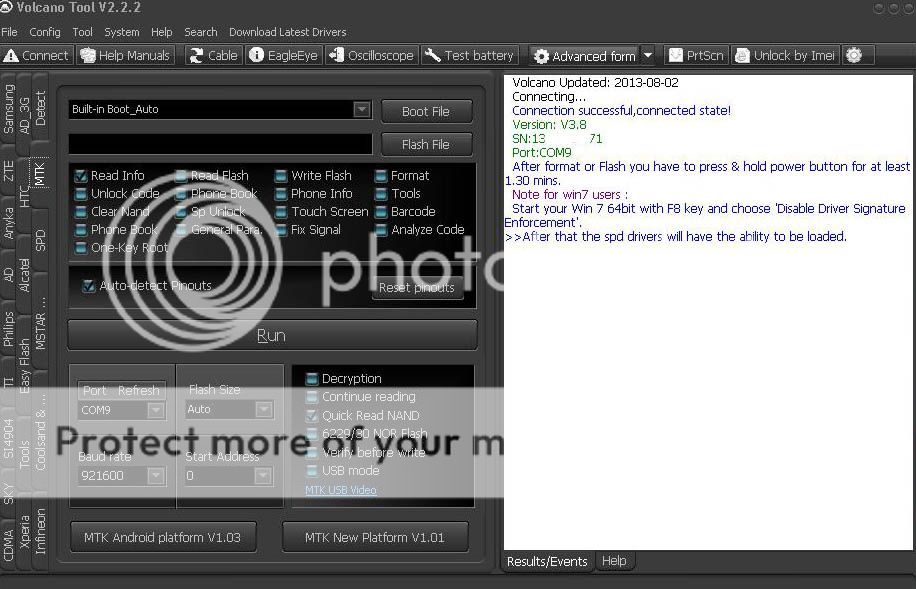Click the Connect toolbar icon
This screenshot has width=916, height=589.
point(36,56)
